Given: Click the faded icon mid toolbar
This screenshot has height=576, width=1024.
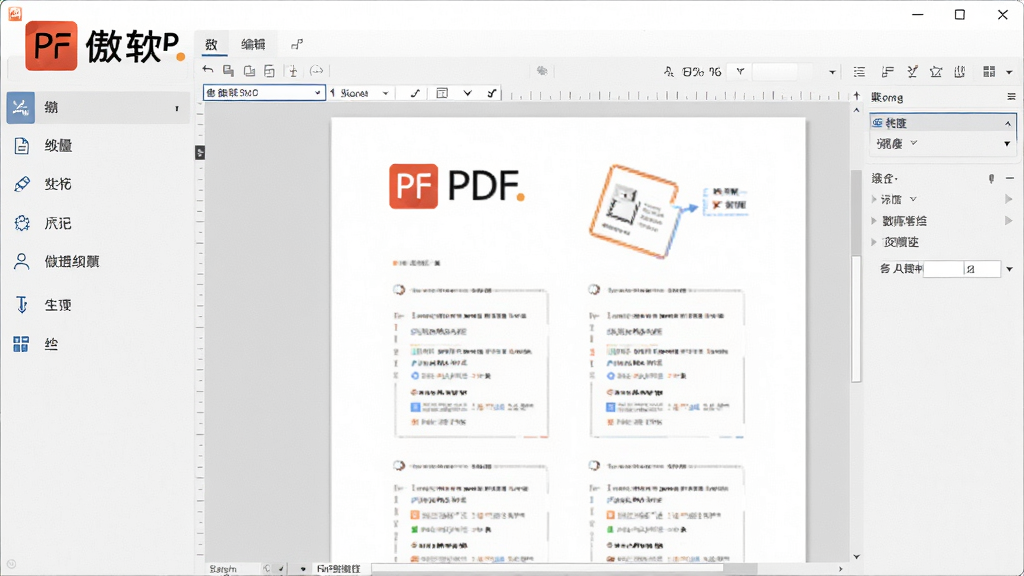Looking at the screenshot, I should [542, 71].
